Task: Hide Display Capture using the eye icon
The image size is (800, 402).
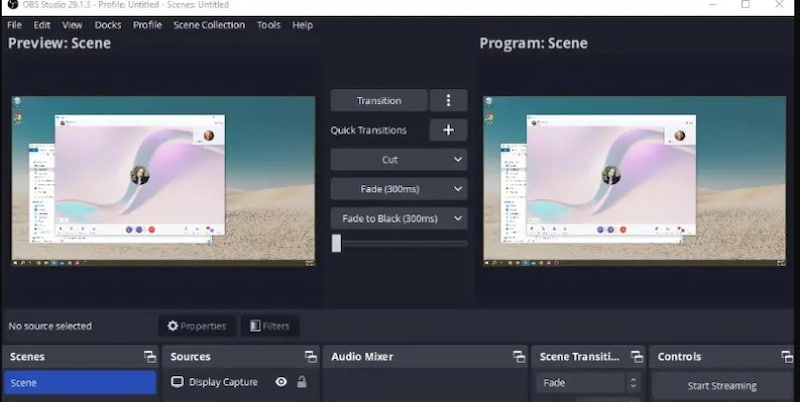Action: (x=281, y=382)
